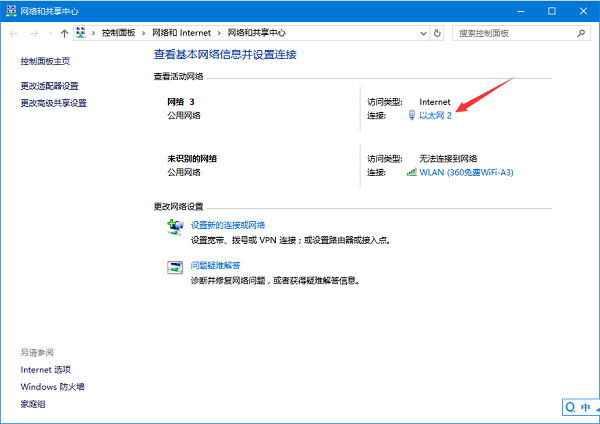The width and height of the screenshot is (600, 424).
Task: Open Windows 防火墙 link
Action: pyautogui.click(x=52, y=386)
